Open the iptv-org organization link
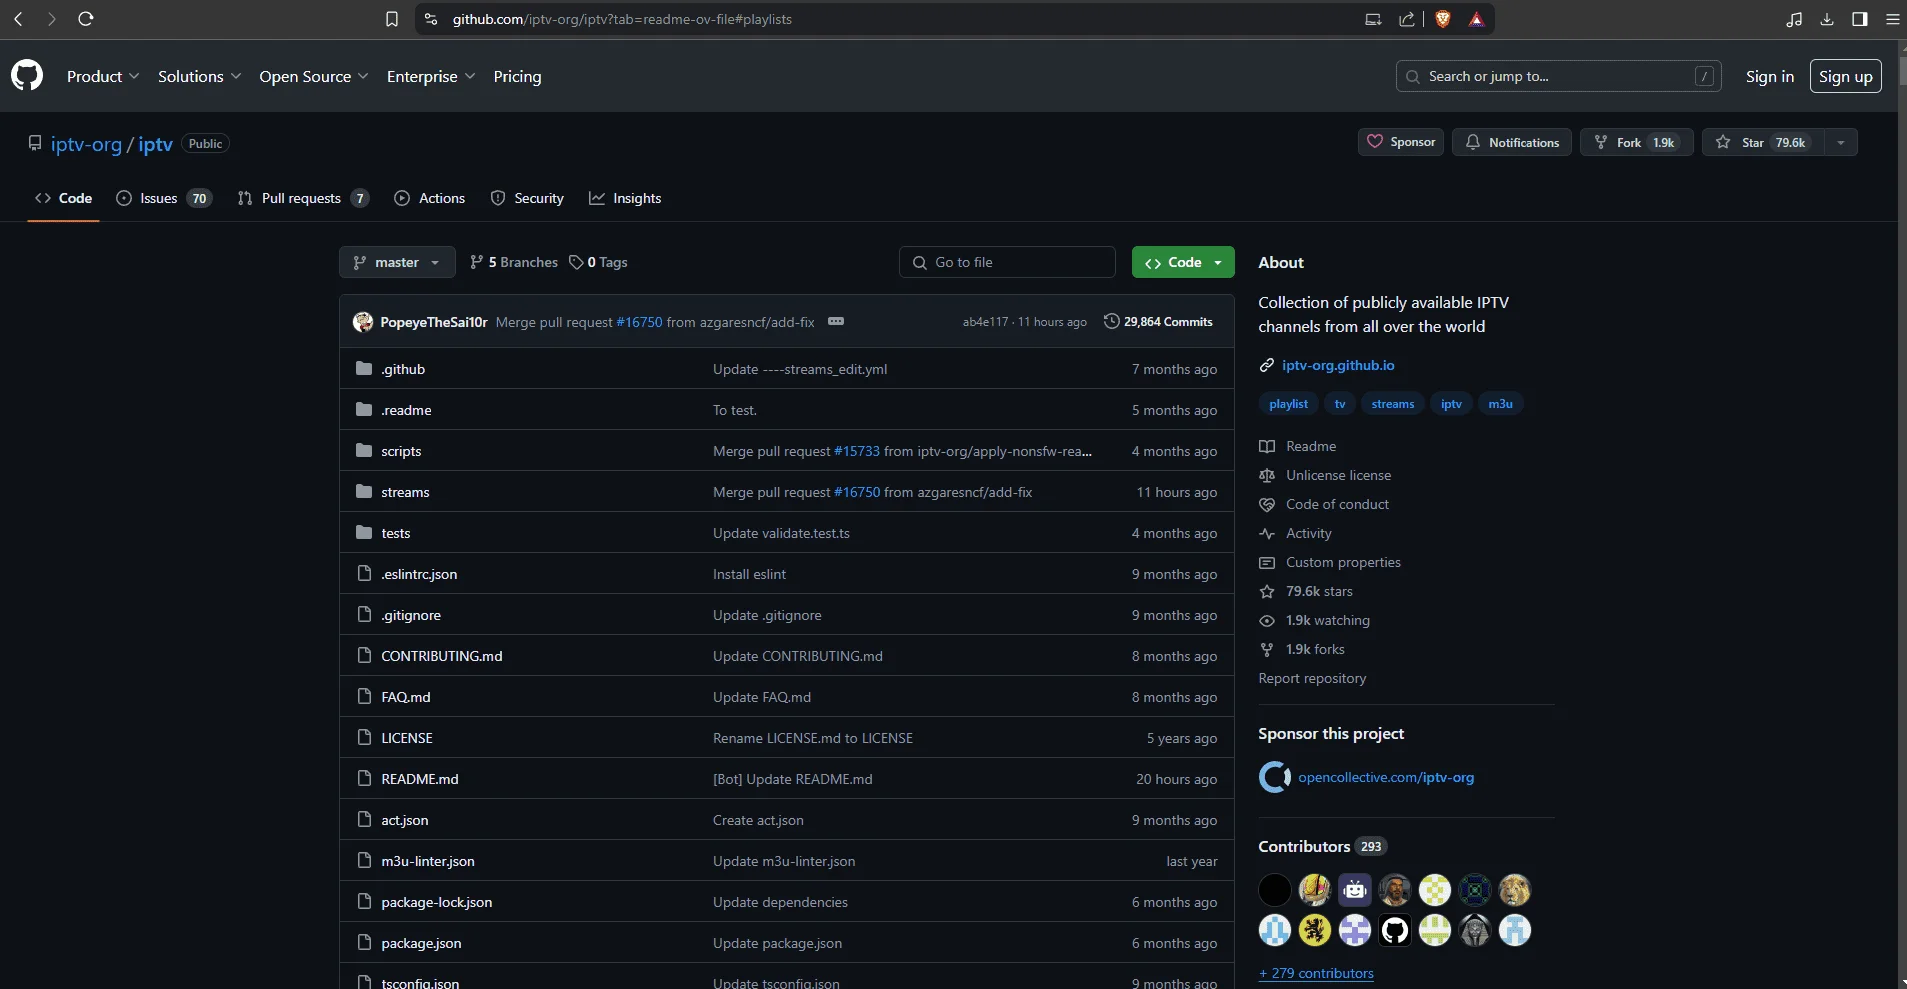 [86, 144]
